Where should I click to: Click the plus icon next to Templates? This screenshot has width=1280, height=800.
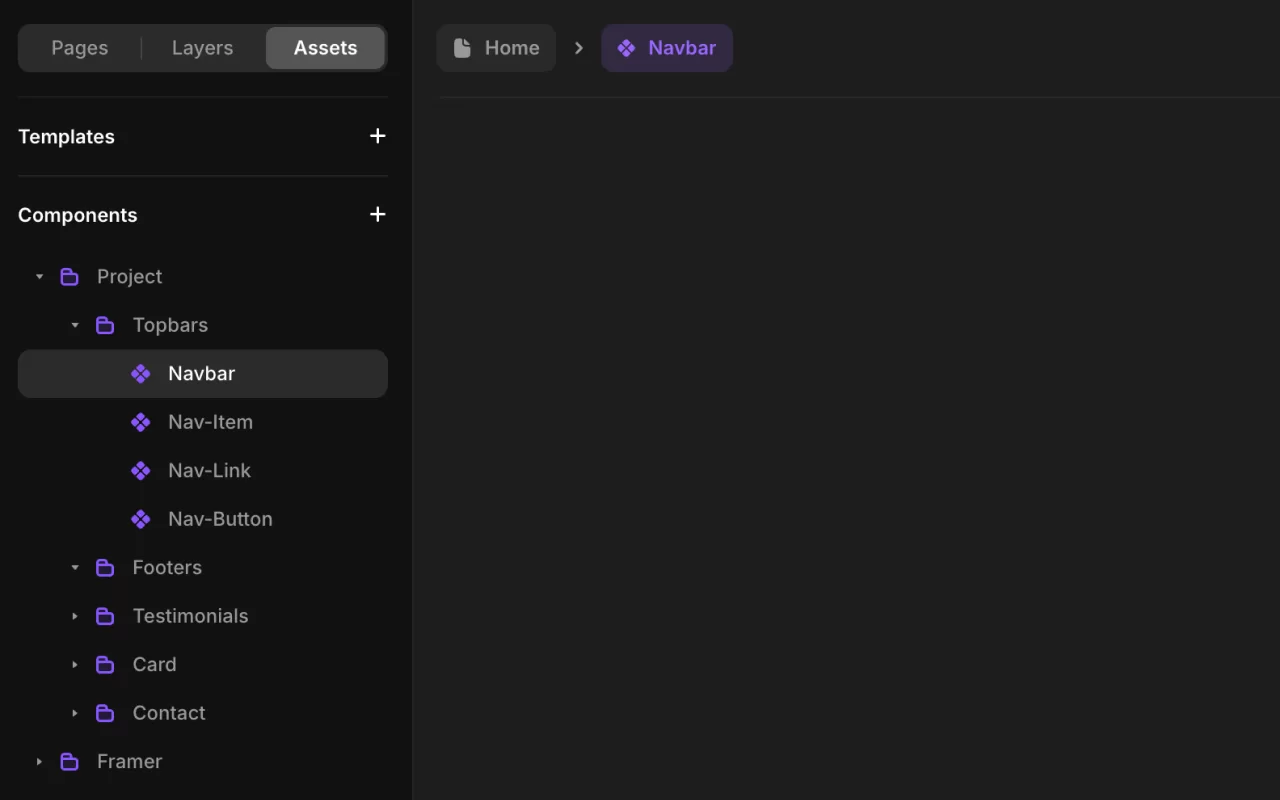click(377, 136)
